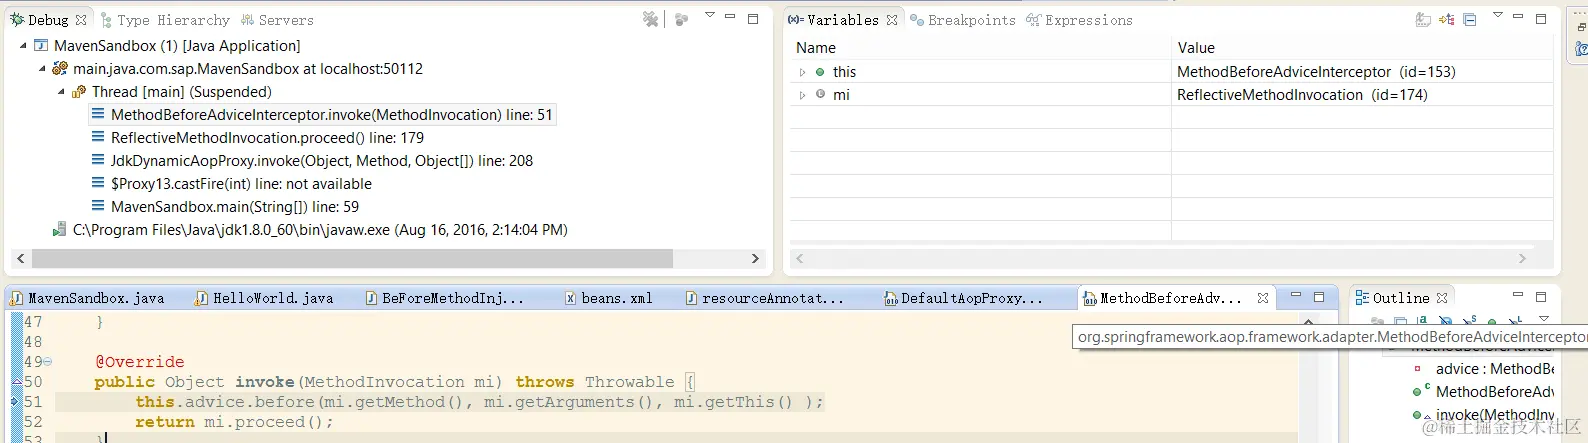Viewport: 1588px width, 443px height.
Task: Open the beans.xml editor tab
Action: tap(608, 298)
